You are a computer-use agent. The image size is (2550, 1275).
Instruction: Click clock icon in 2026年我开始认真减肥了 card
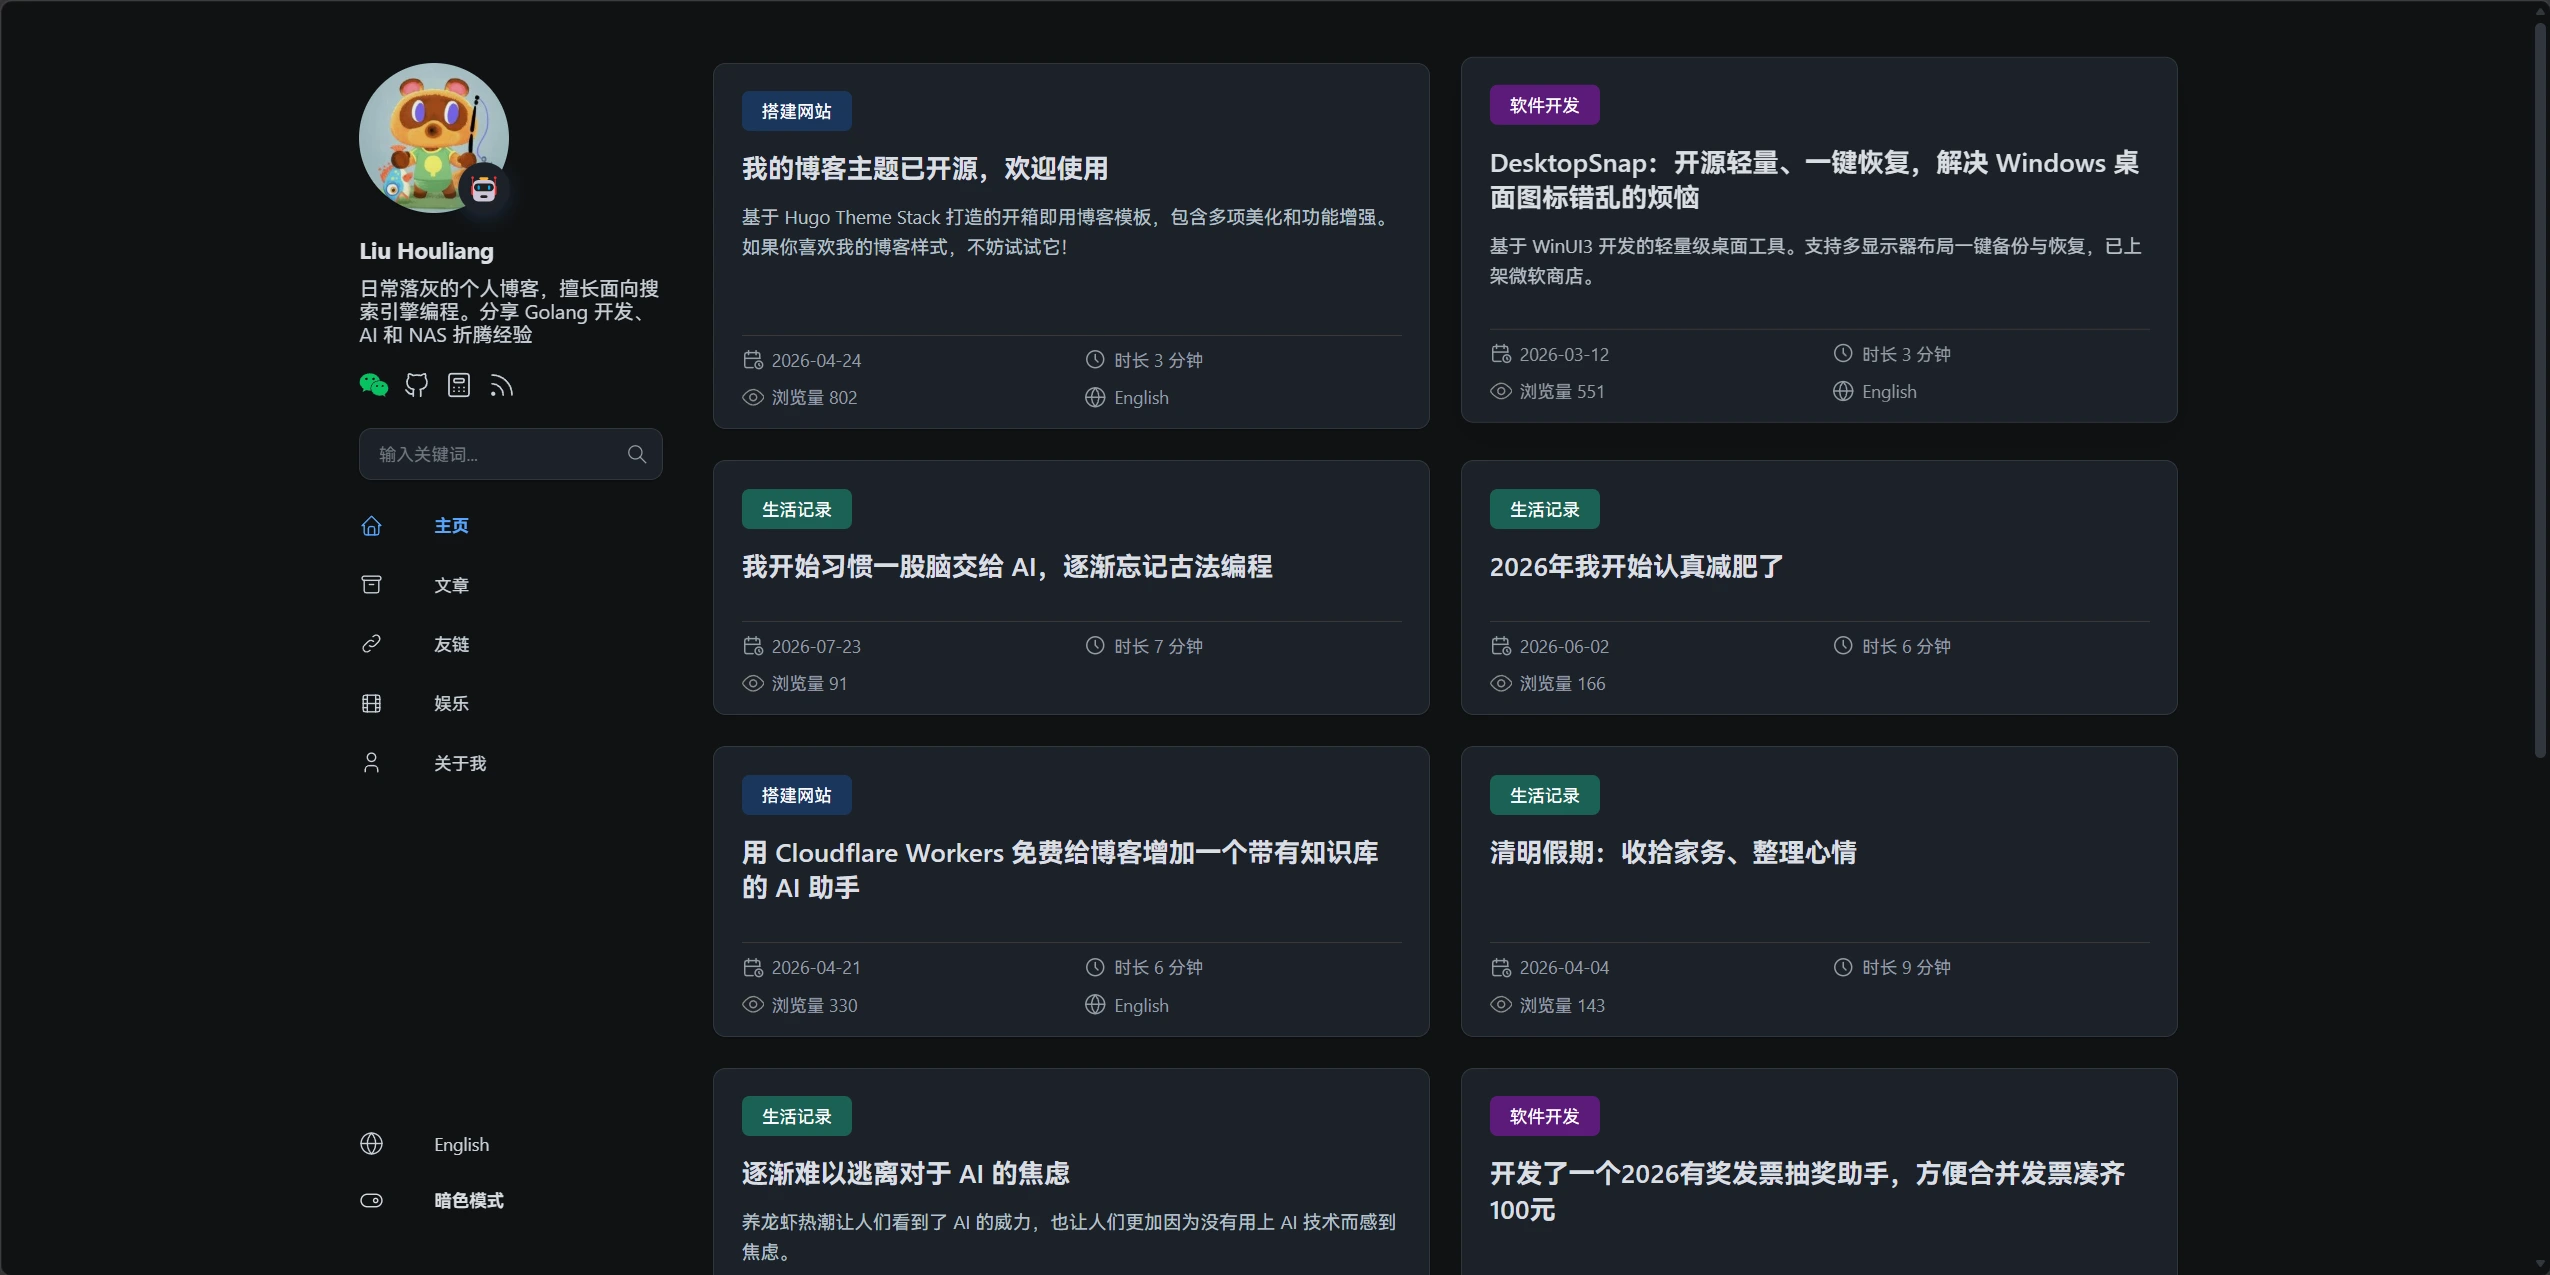click(1843, 646)
